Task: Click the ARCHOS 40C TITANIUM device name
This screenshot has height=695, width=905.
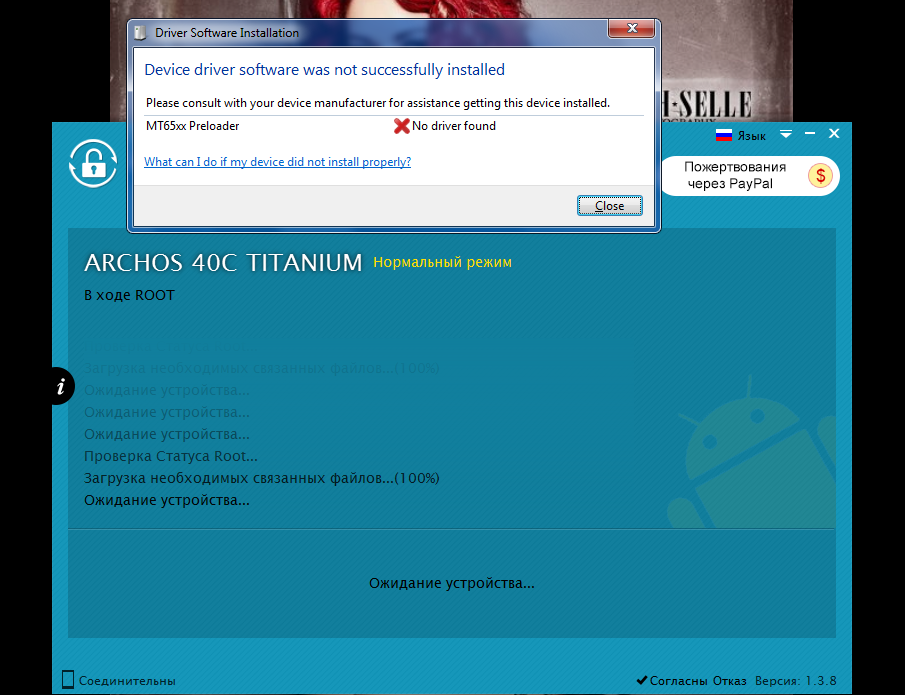Action: click(223, 263)
